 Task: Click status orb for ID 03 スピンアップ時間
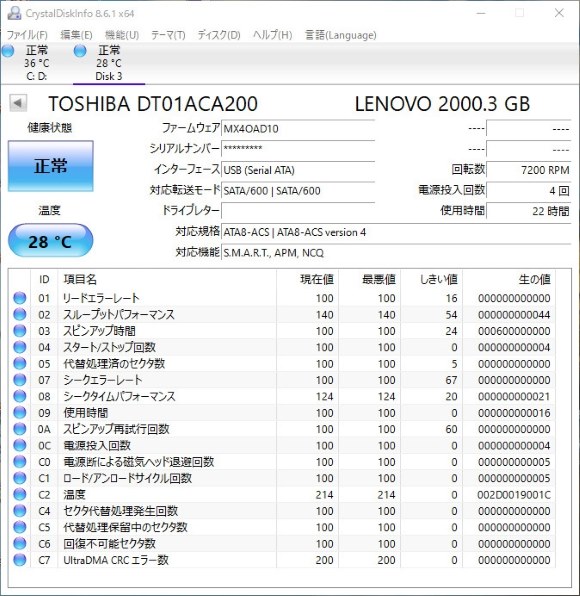point(20,331)
